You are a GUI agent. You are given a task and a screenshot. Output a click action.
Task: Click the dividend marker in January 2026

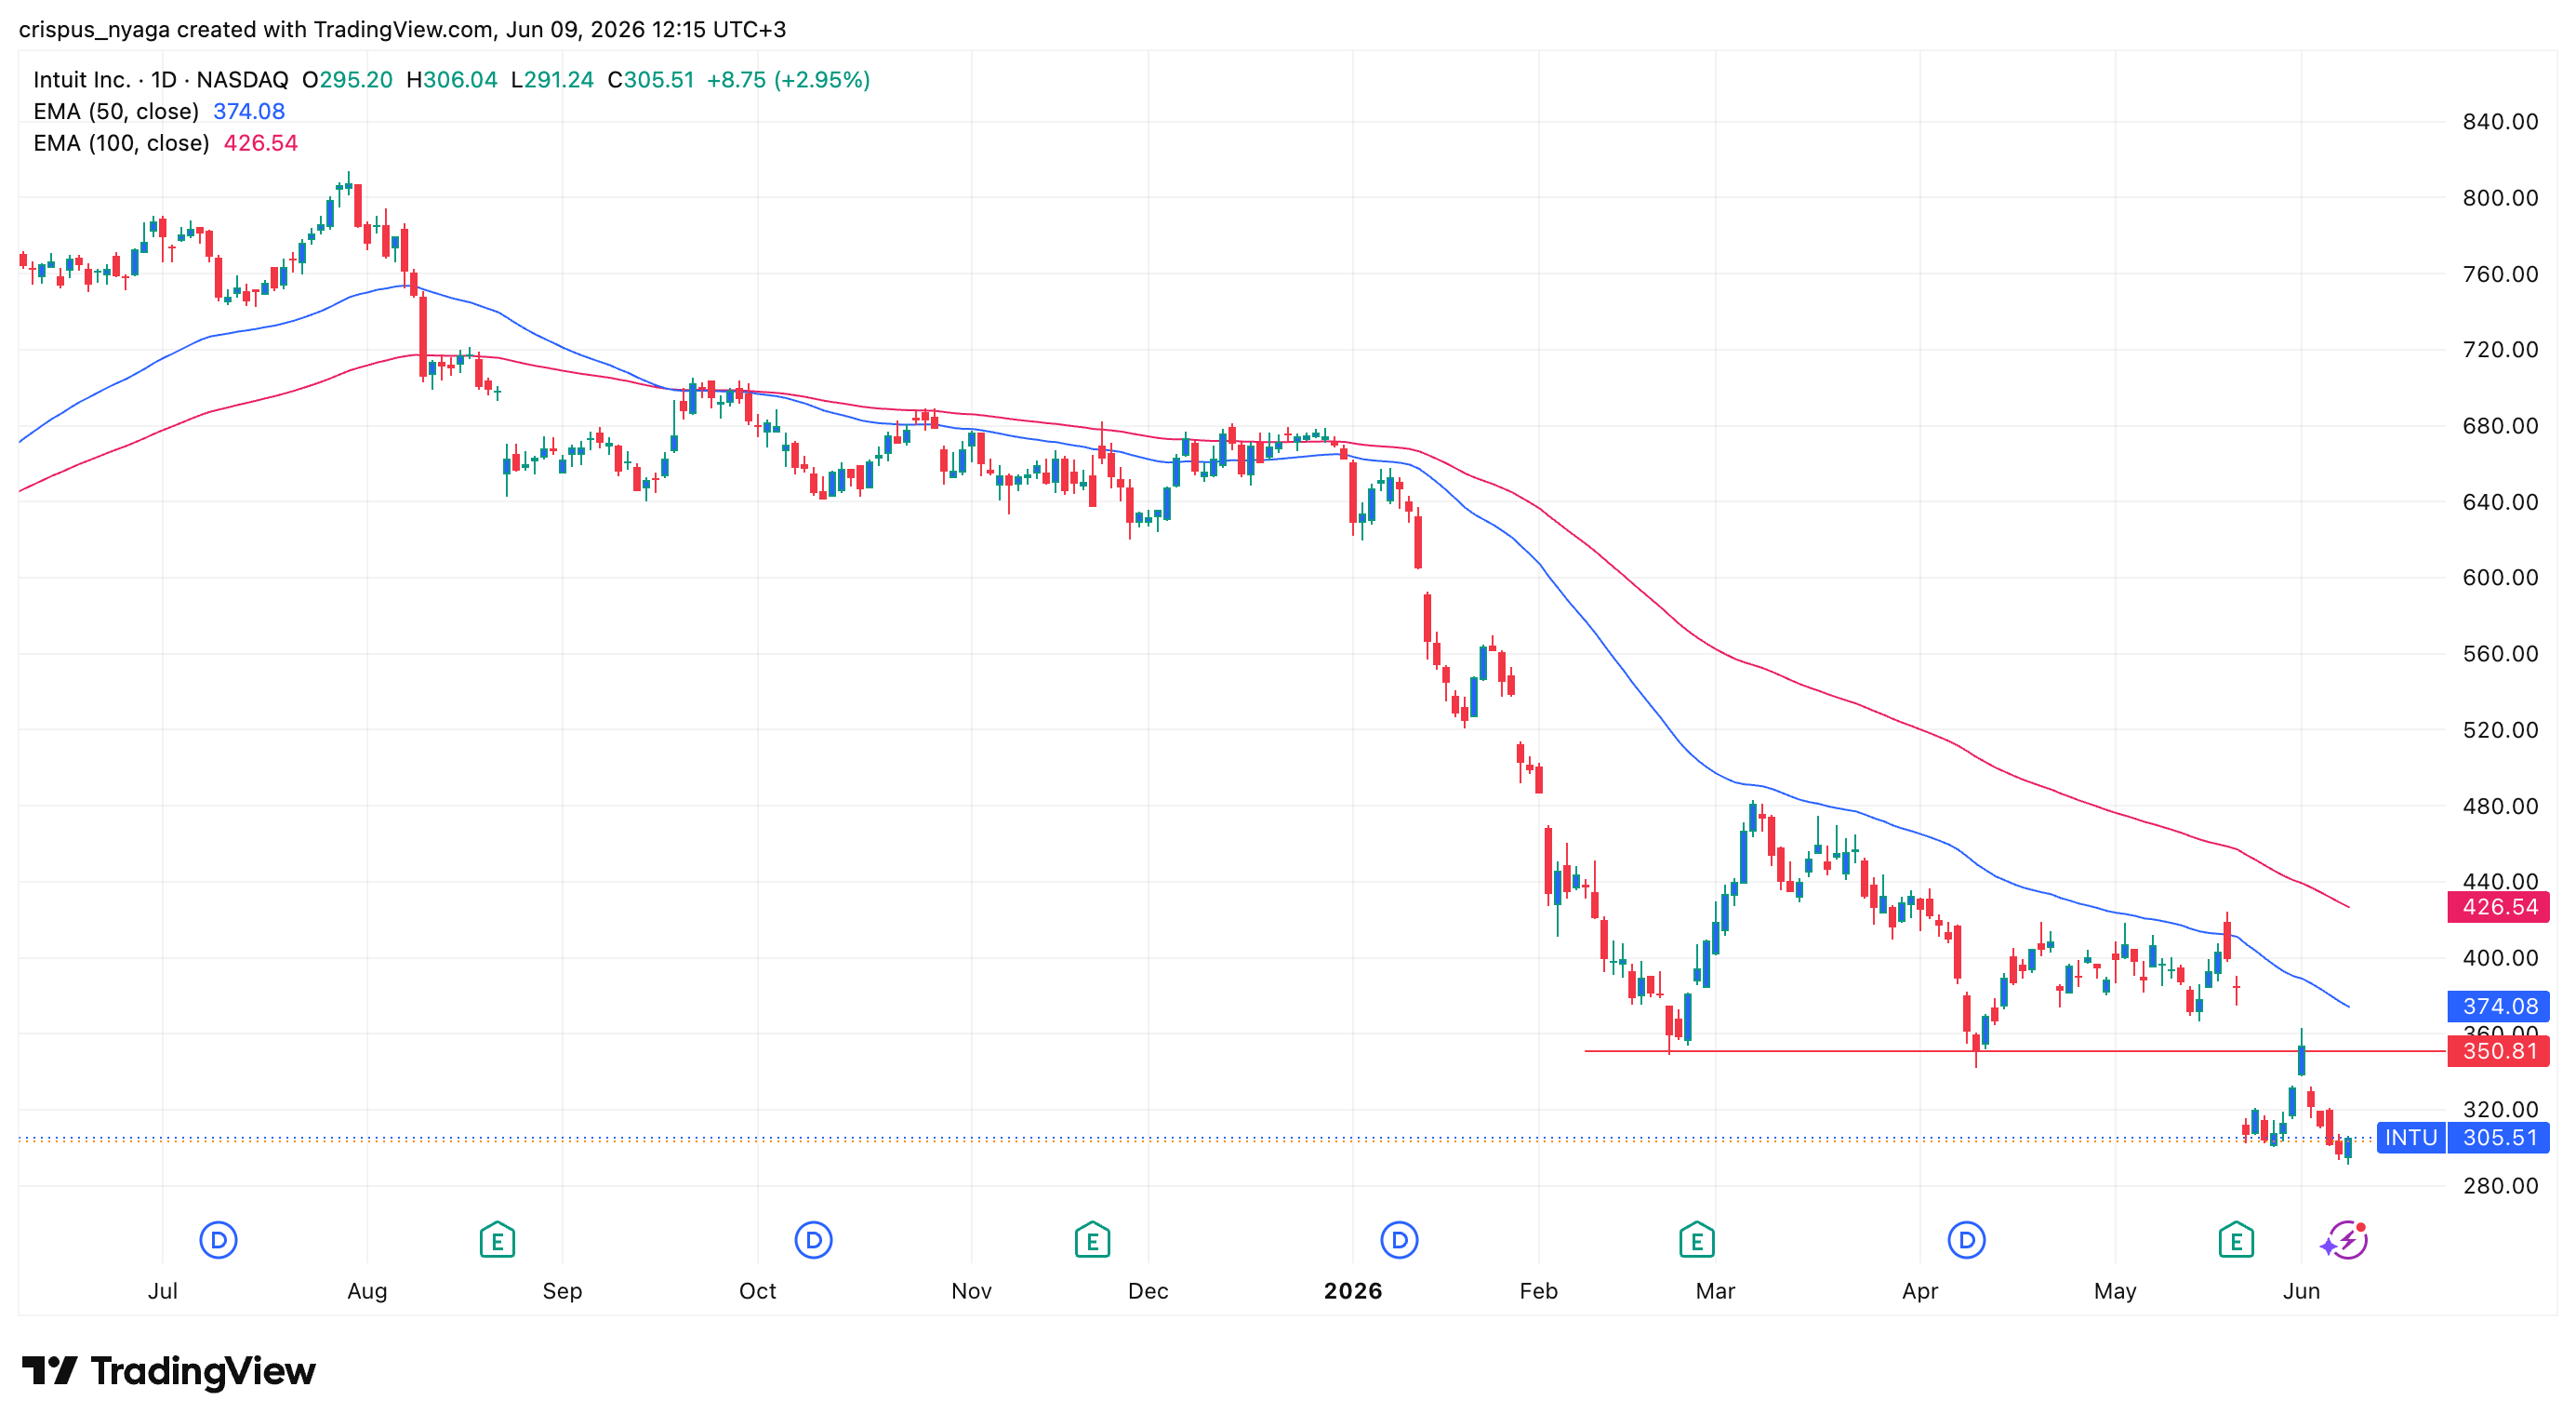pos(1399,1240)
